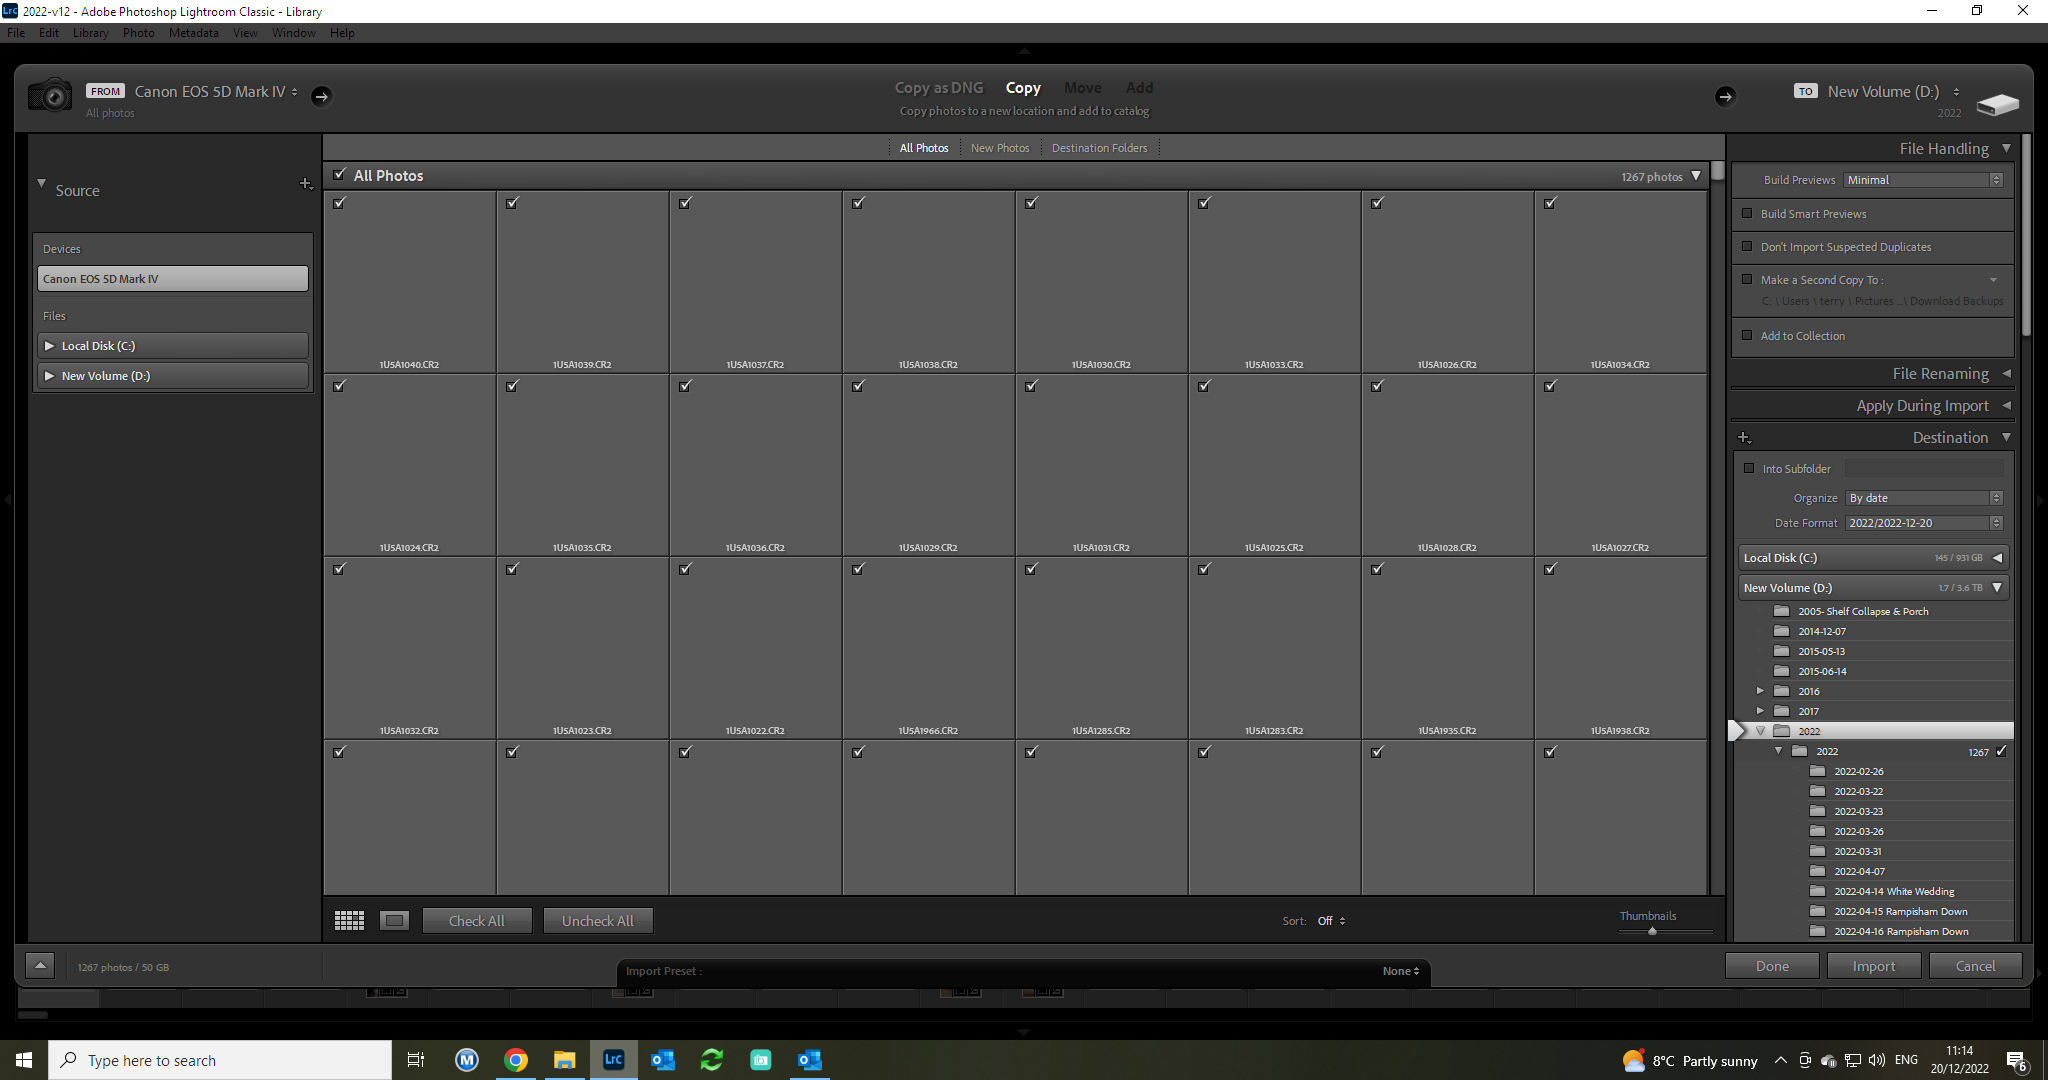Click the Import button
This screenshot has height=1080, width=2048.
tap(1874, 965)
